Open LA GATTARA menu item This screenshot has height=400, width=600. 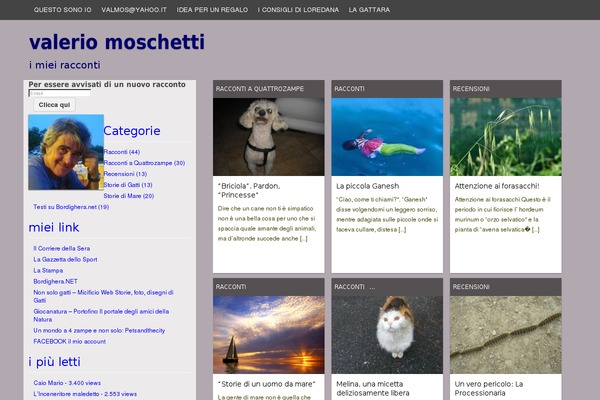click(369, 10)
